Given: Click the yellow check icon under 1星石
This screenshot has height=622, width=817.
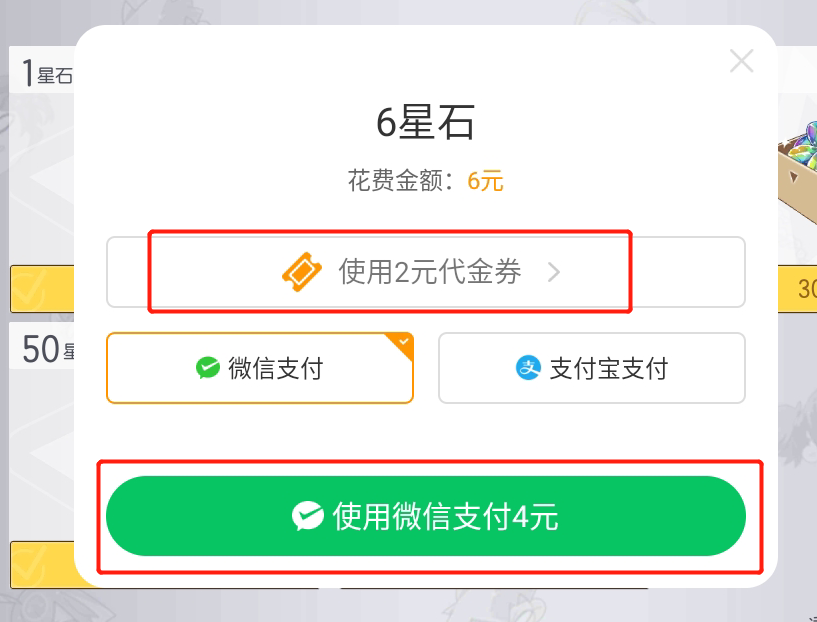Looking at the screenshot, I should [28, 290].
